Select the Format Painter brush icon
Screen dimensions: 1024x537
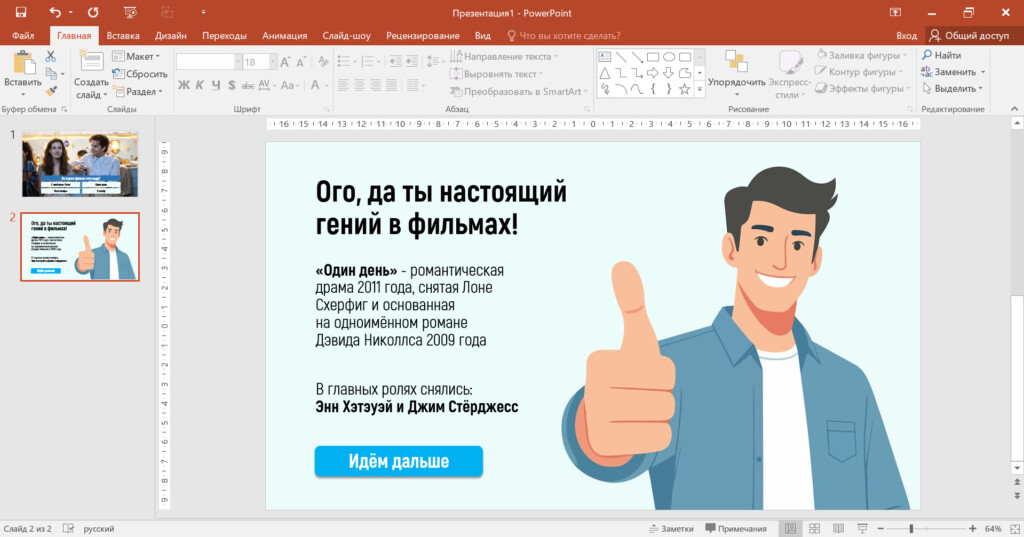click(51, 91)
